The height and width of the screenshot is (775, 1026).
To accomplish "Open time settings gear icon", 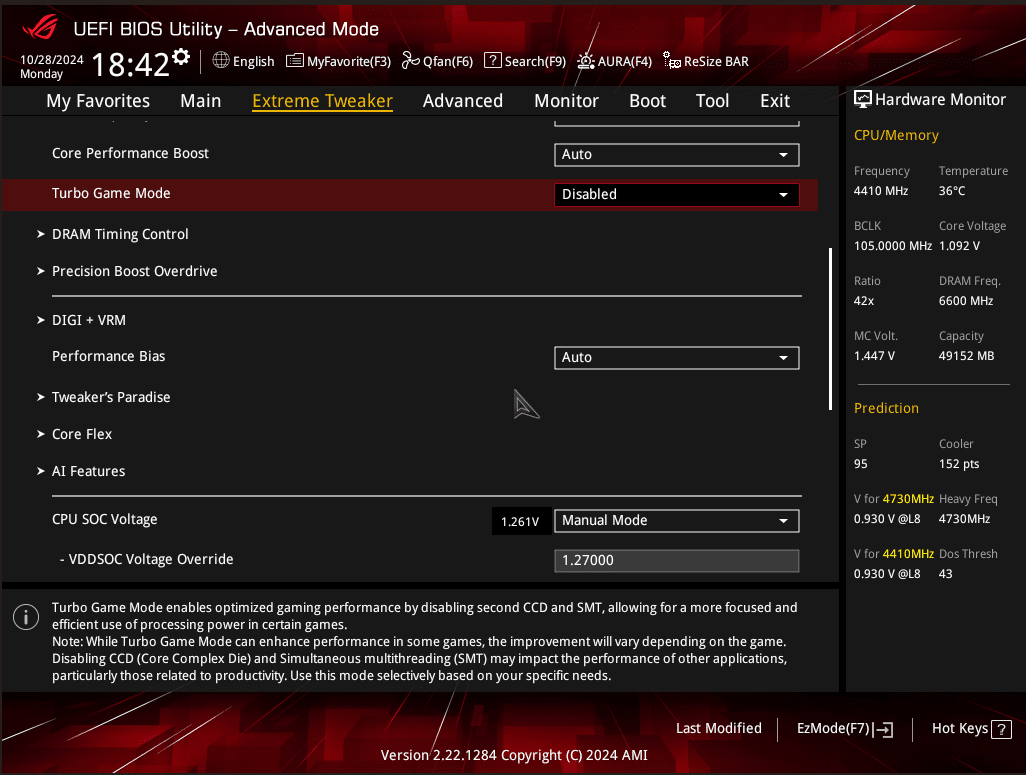I will click(181, 57).
